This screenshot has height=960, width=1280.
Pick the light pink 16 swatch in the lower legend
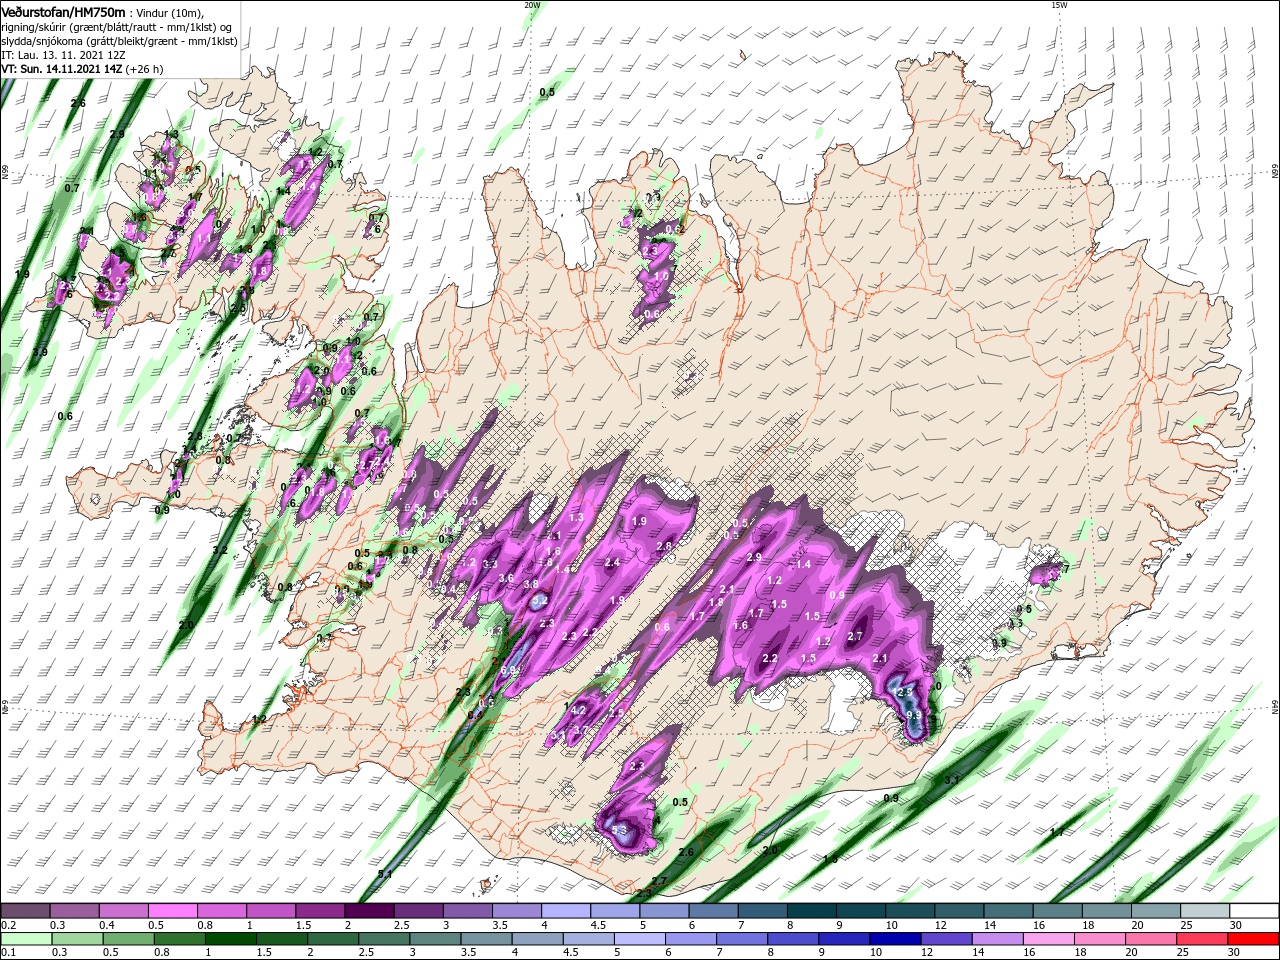click(x=1049, y=939)
